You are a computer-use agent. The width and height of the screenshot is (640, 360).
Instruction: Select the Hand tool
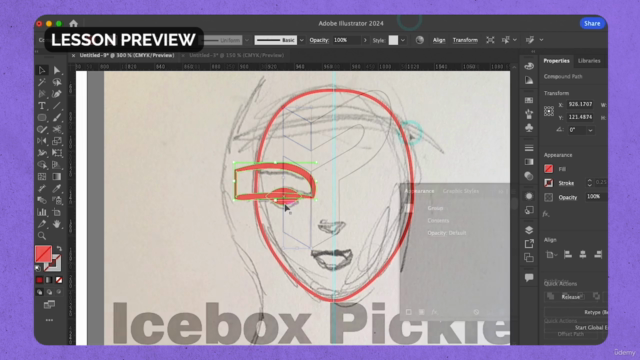tap(57, 224)
